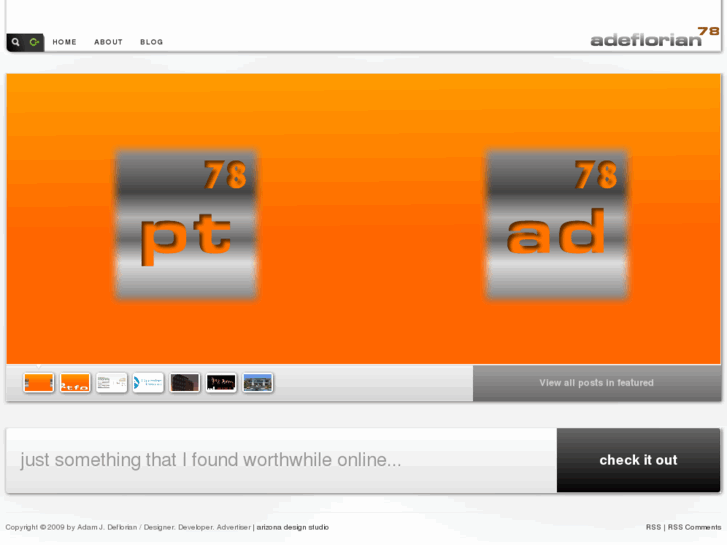Select the black night-lights slide thumbnail

[221, 383]
